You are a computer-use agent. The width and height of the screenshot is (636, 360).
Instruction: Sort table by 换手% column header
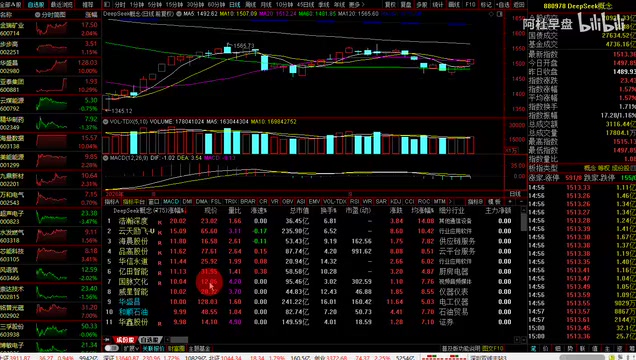click(329, 211)
